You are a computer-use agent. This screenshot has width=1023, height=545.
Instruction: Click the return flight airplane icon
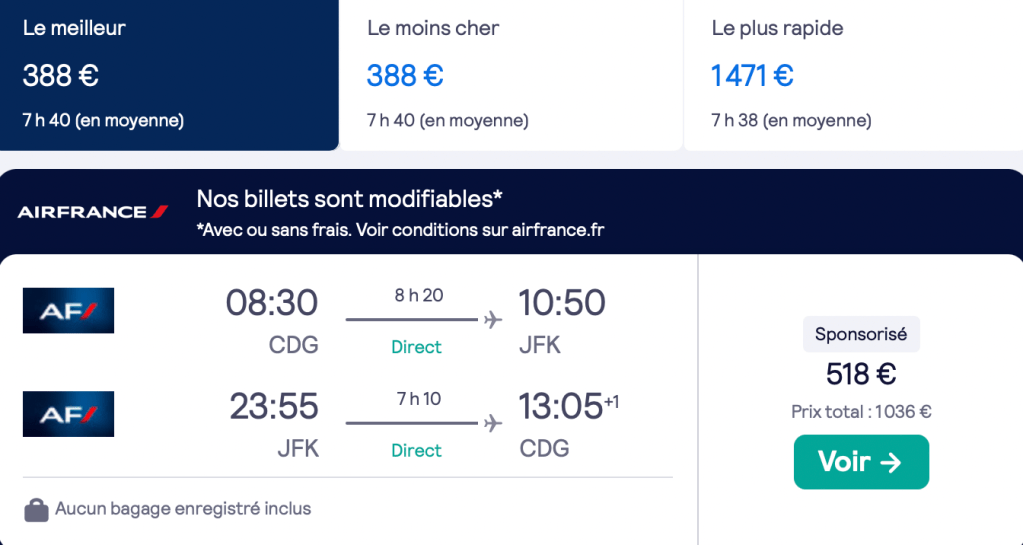492,423
